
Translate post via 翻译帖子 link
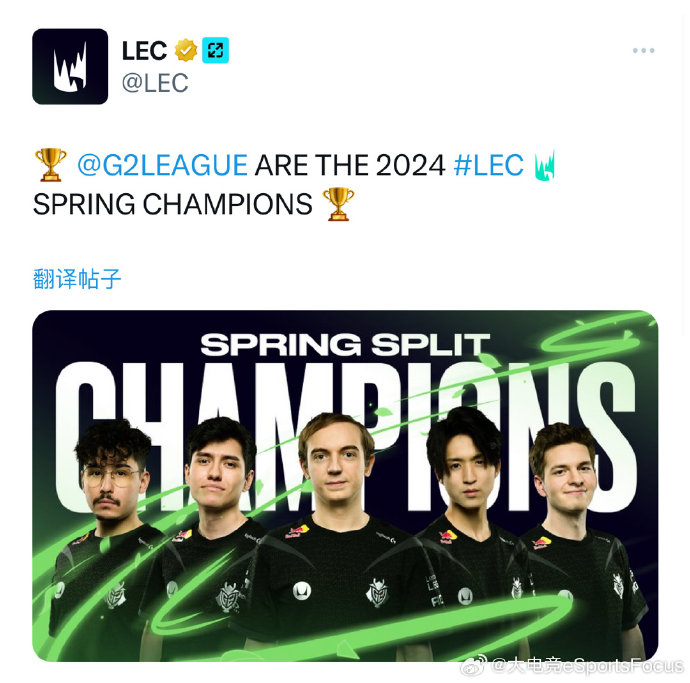coord(77,279)
